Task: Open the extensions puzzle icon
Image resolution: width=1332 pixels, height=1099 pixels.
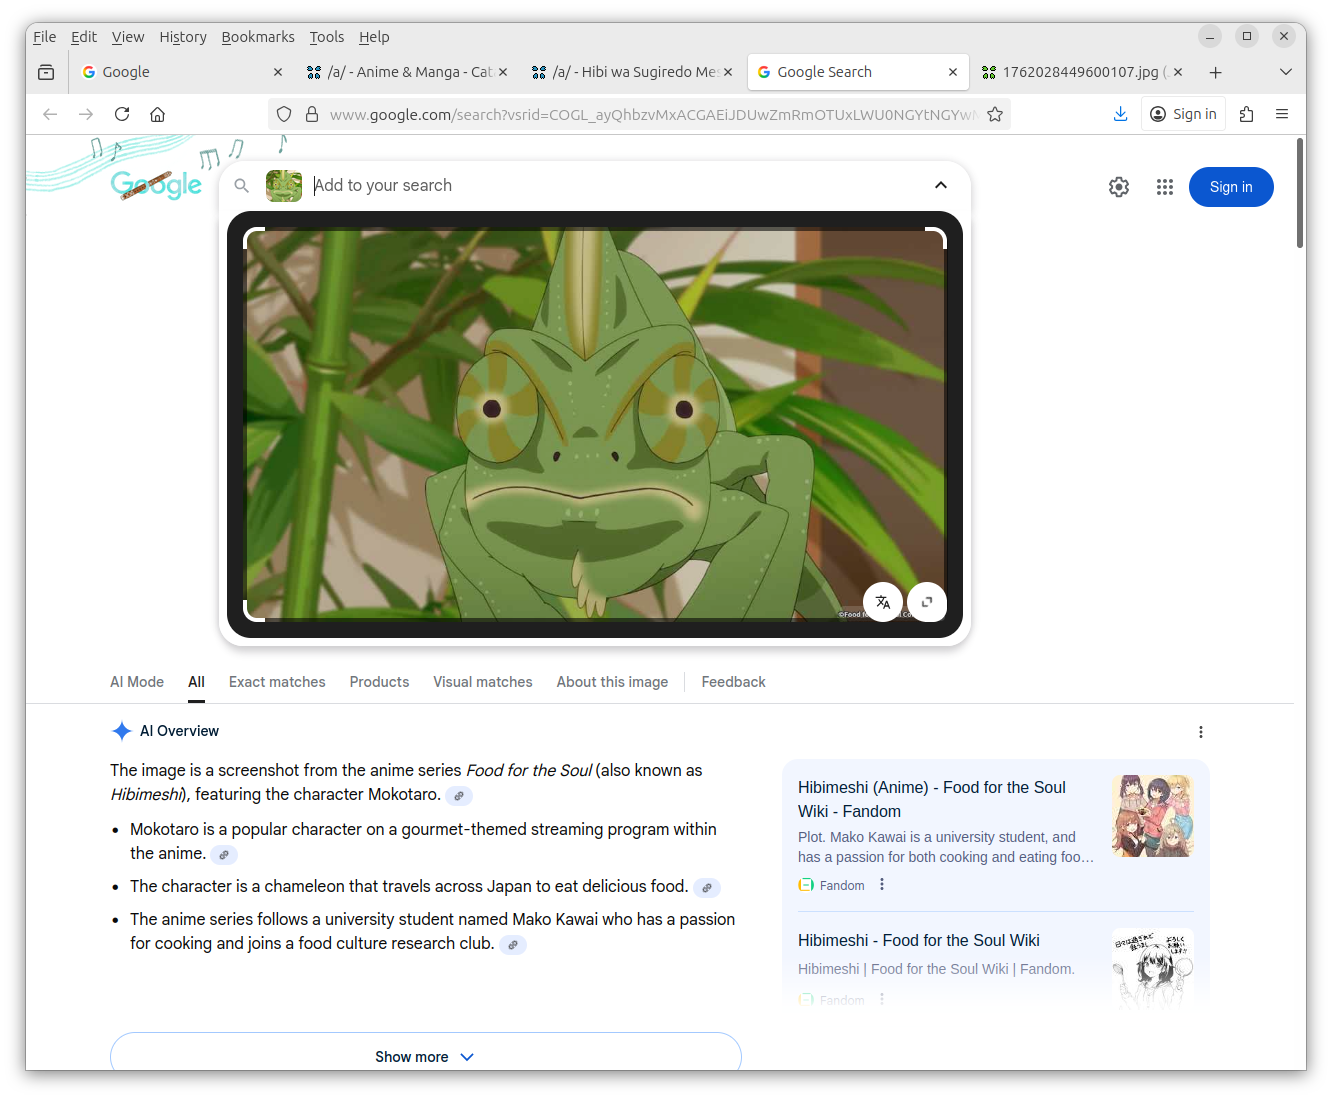Action: coord(1246,114)
